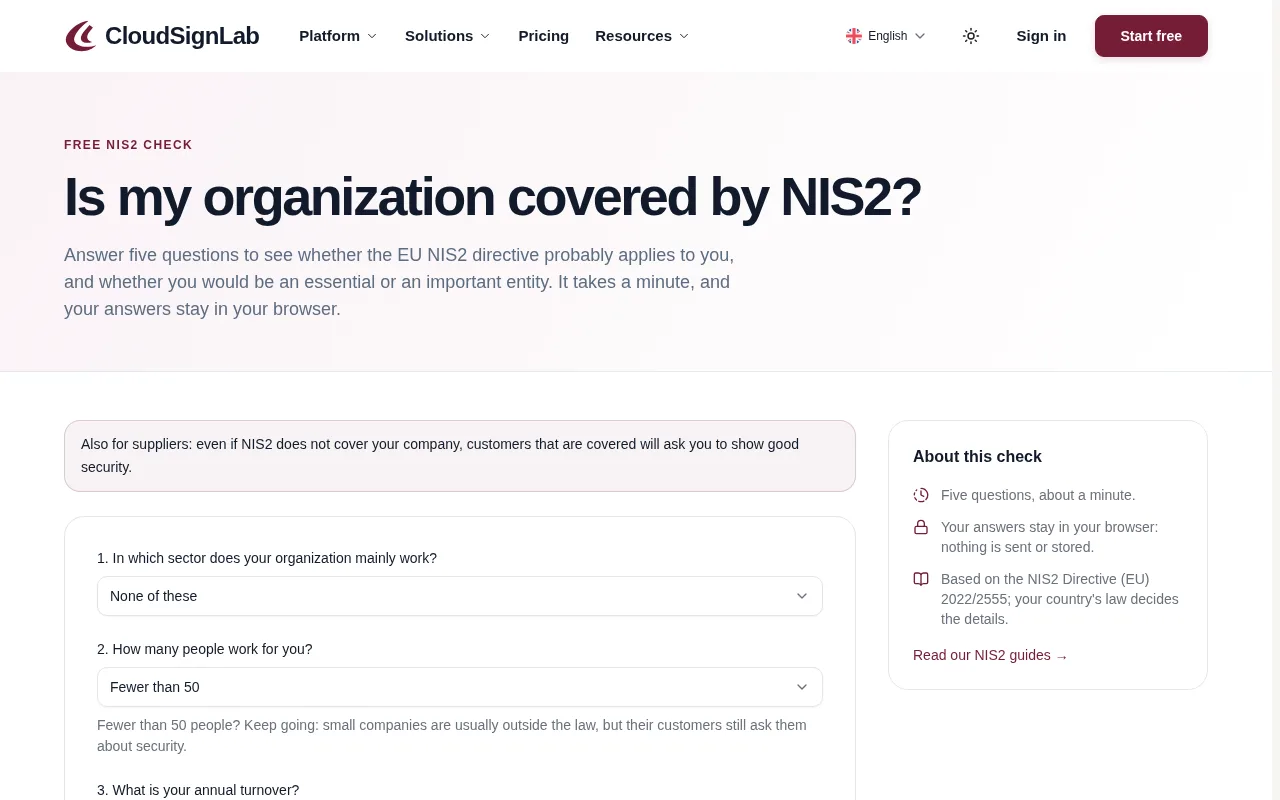1280x800 pixels.
Task: Click the CloudSignLab brand name
Action: (182, 36)
